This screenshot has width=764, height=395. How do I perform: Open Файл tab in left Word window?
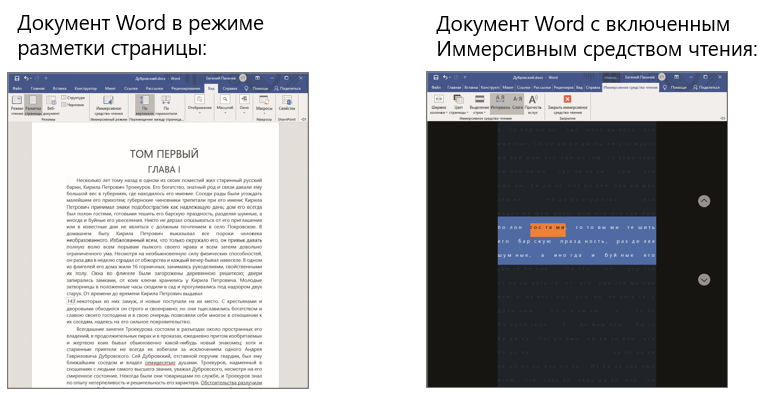(17, 89)
